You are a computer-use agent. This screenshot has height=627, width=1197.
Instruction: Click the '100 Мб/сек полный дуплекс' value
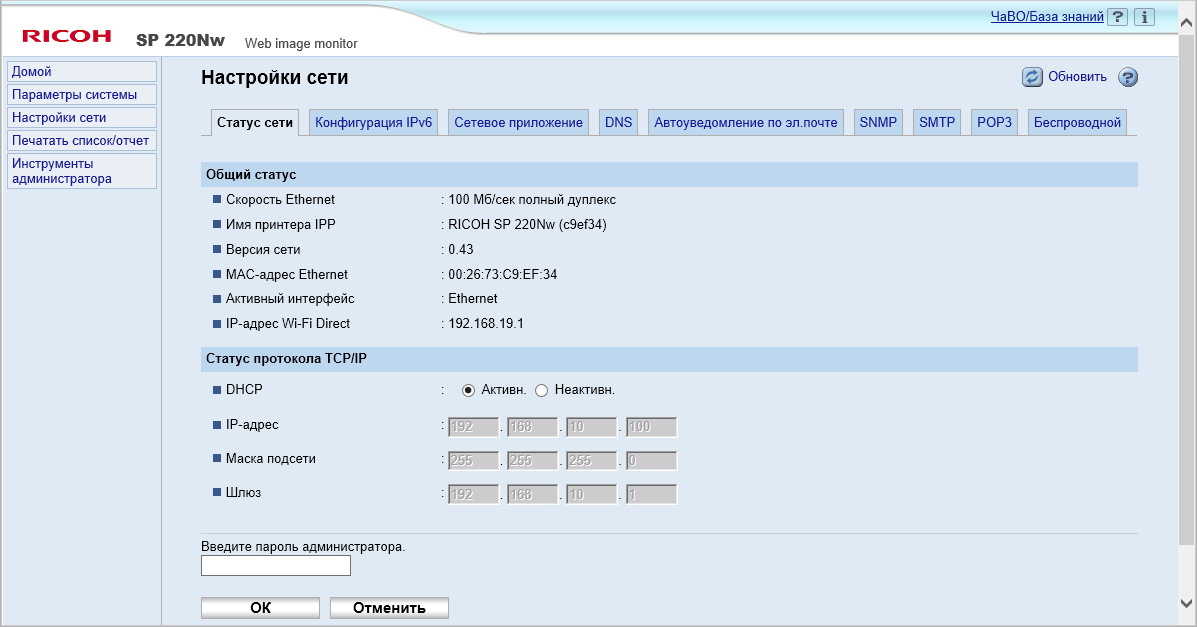(x=532, y=200)
